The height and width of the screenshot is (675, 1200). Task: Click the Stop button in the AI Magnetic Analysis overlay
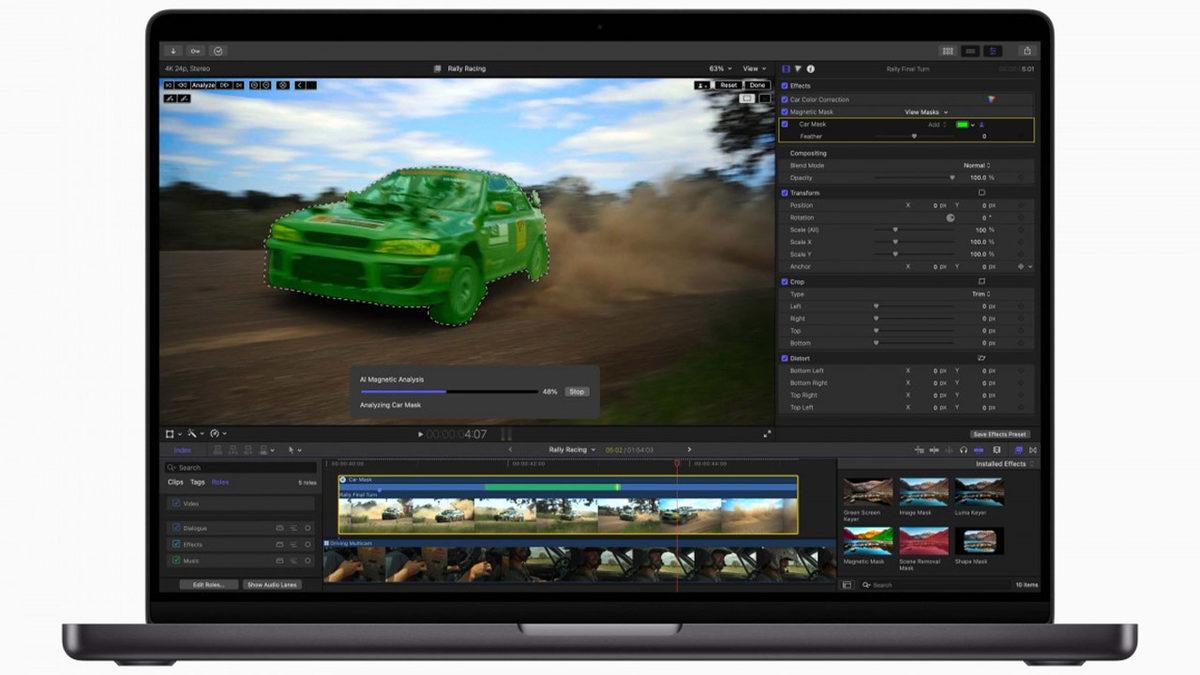coord(576,392)
